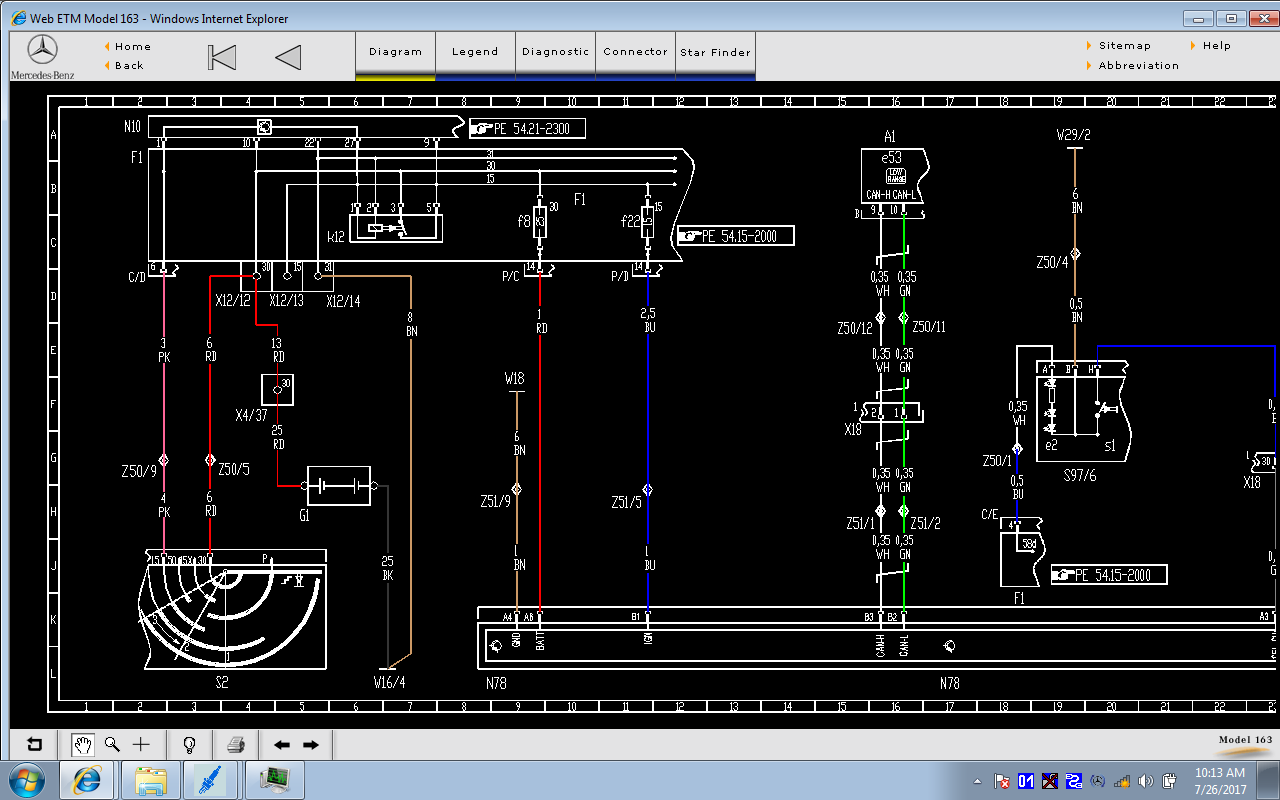Viewport: 1280px width, 800px height.
Task: Click the rotate/return arrow icon
Action: point(35,745)
